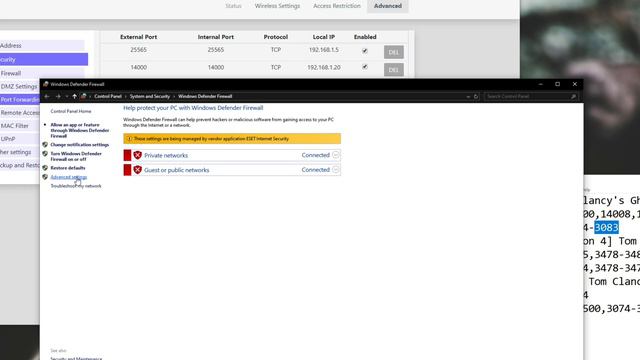640x360 pixels.
Task: Open Control Panel Home link
Action: (71, 111)
